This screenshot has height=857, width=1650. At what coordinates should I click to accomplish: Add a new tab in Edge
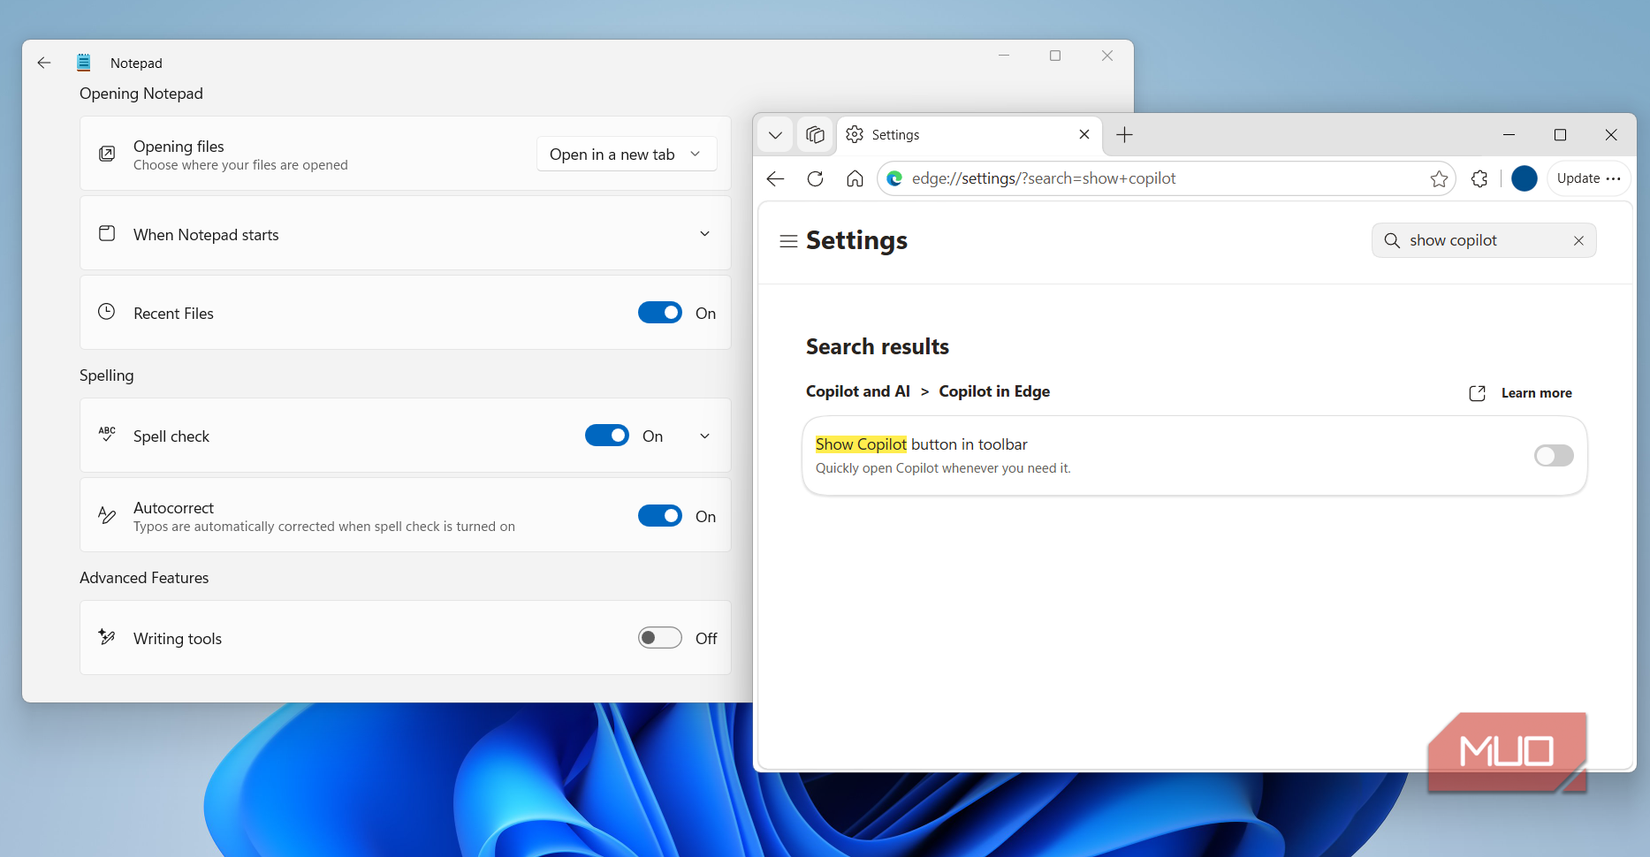[1125, 135]
